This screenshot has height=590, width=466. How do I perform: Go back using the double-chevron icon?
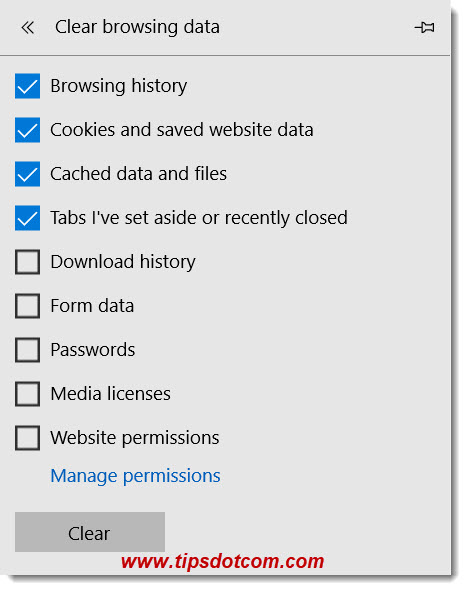[27, 27]
